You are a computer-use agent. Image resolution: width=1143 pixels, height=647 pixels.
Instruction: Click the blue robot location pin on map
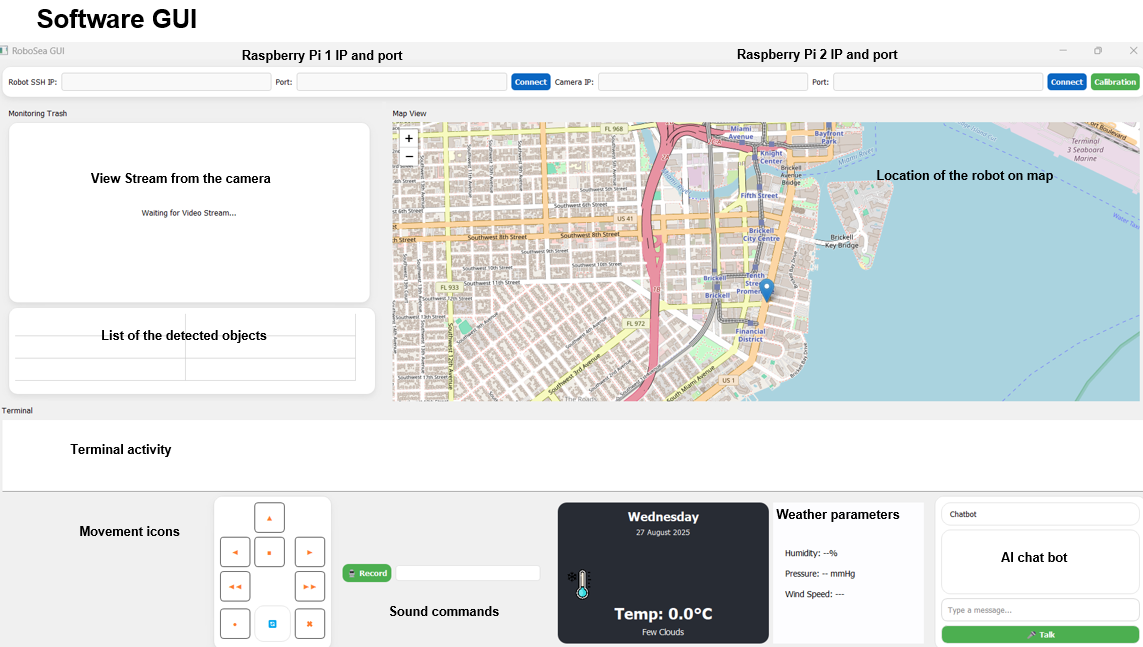[766, 288]
